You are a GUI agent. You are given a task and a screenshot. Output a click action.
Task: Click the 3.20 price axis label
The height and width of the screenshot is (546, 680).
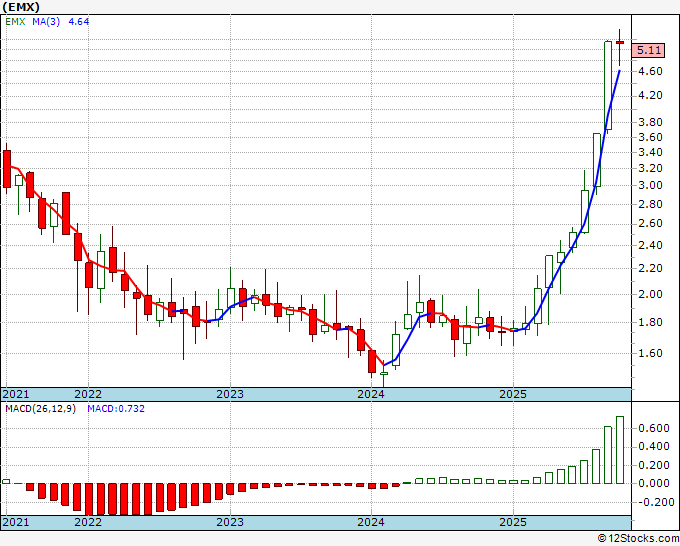(651, 168)
